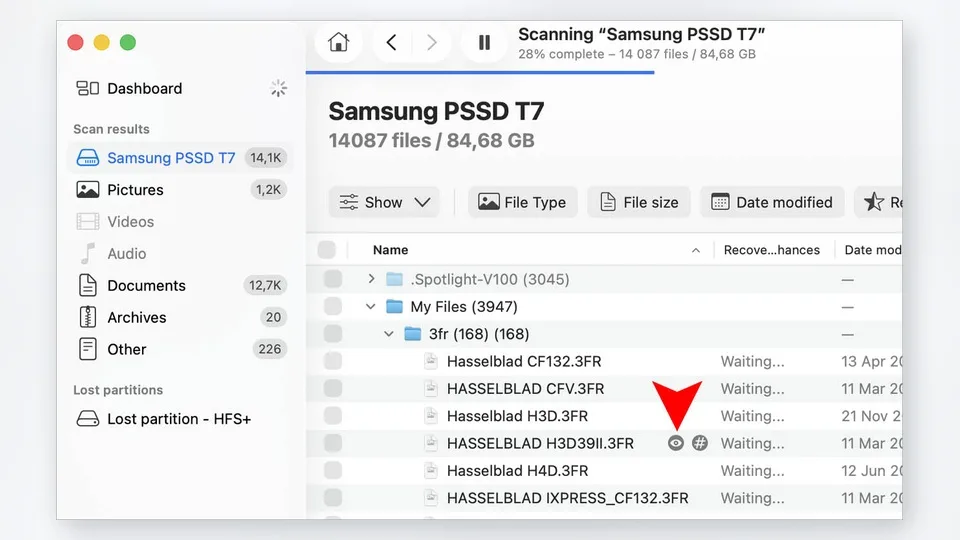Click the HASSELBLAD CFV.3FR file icon

[x=431, y=388]
